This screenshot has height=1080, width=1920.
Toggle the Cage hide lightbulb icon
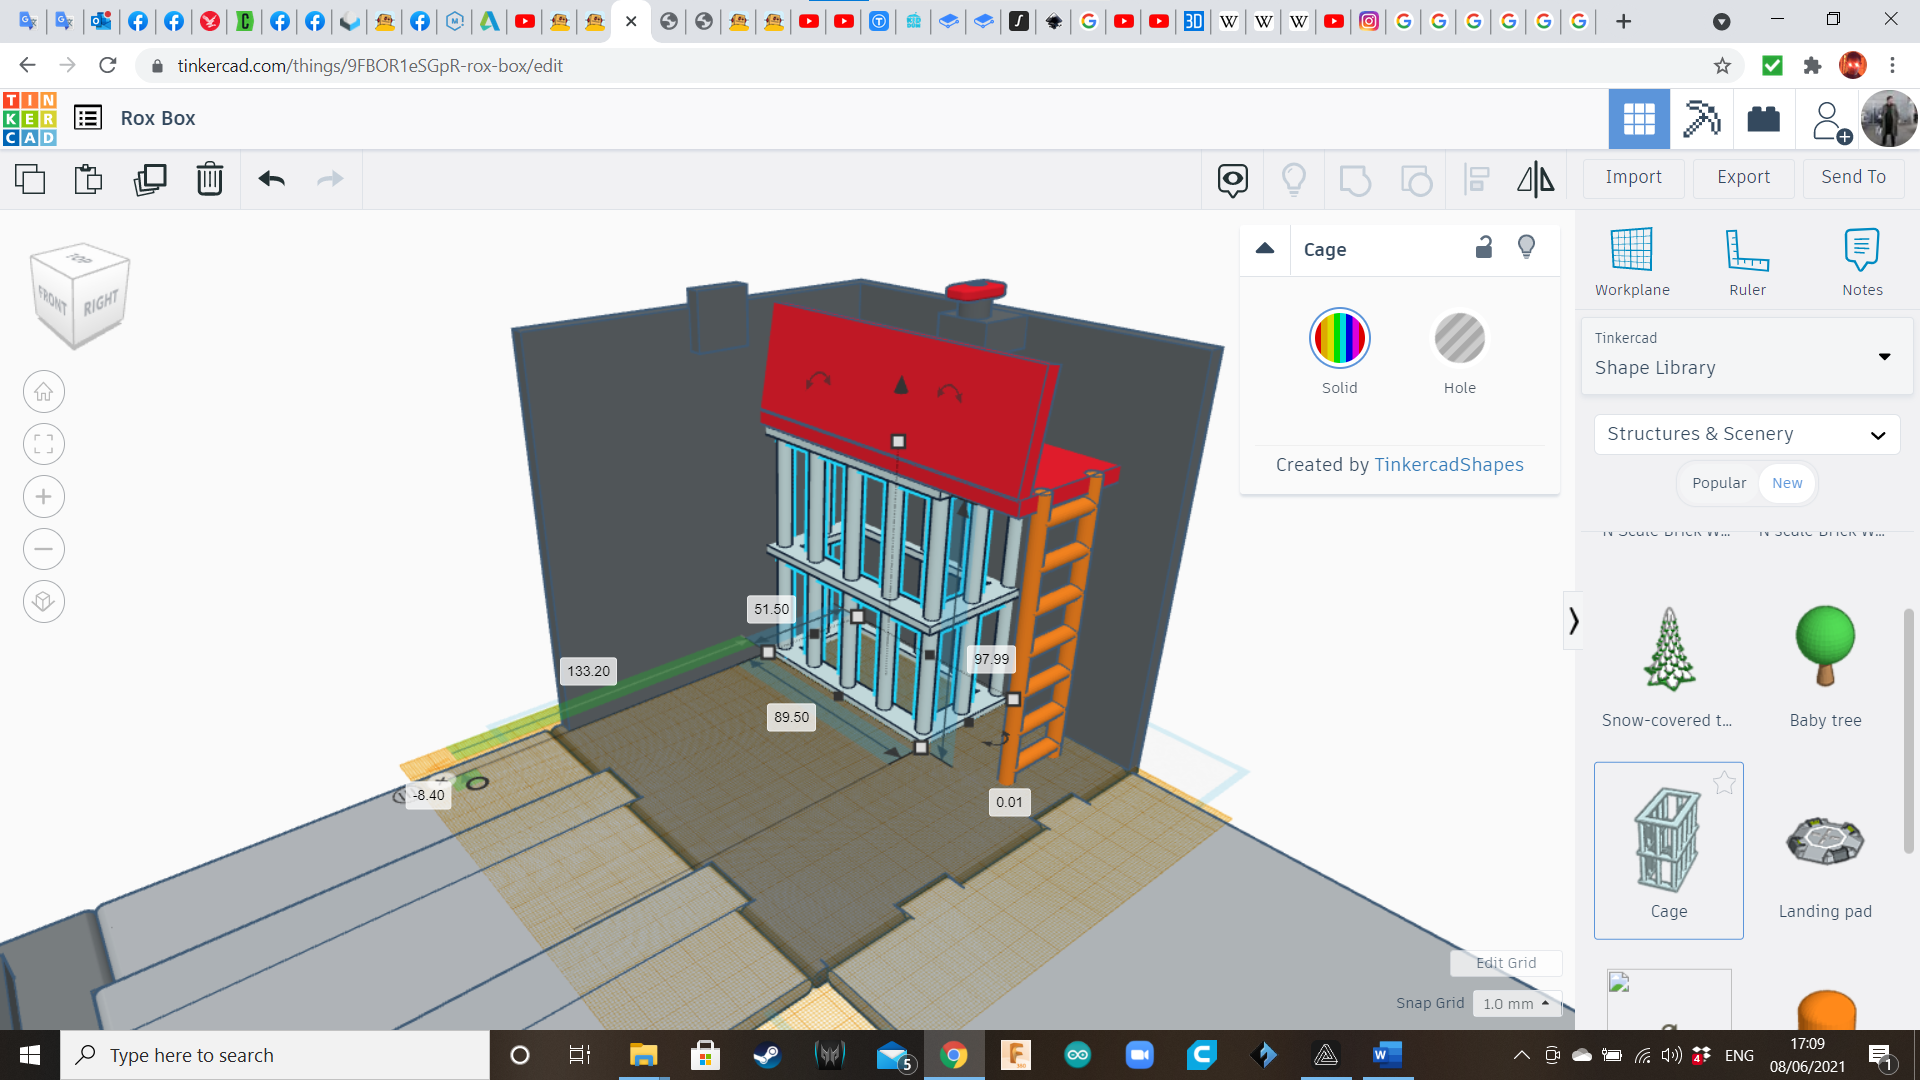coord(1526,247)
